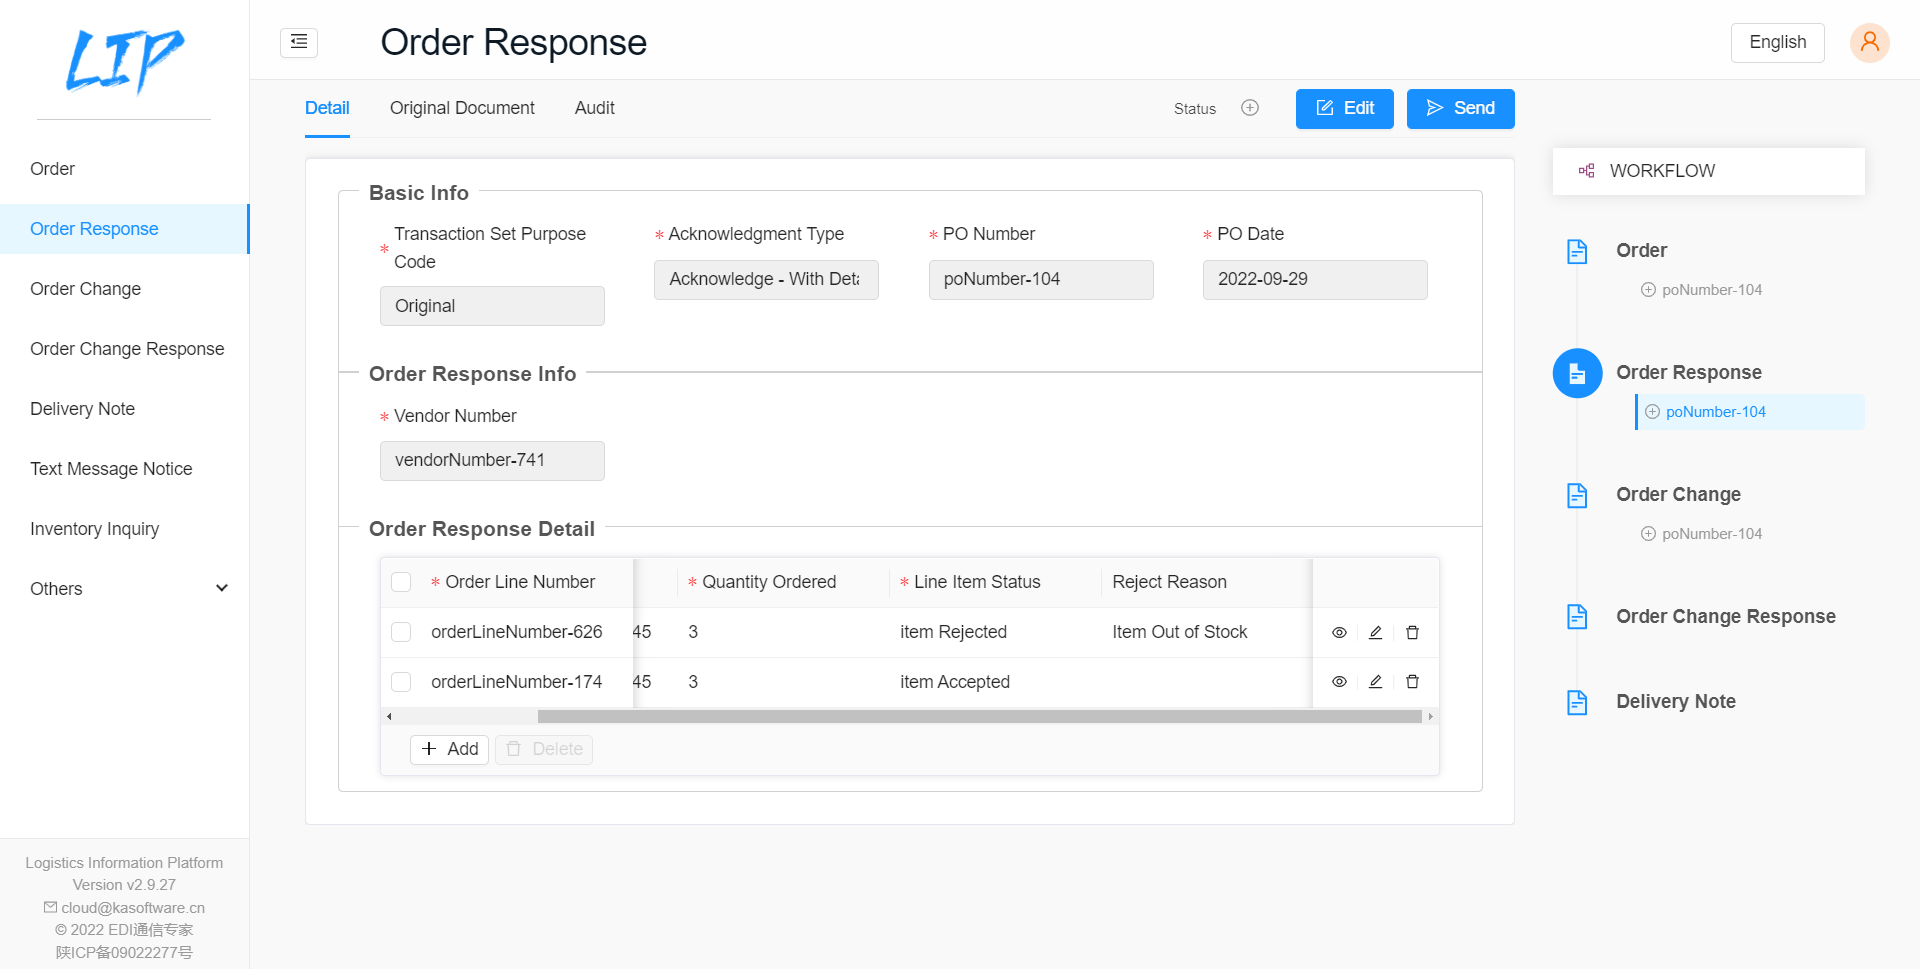The image size is (1920, 969).
Task: Expand poNumber-104 under Order in workflow
Action: pos(1648,289)
